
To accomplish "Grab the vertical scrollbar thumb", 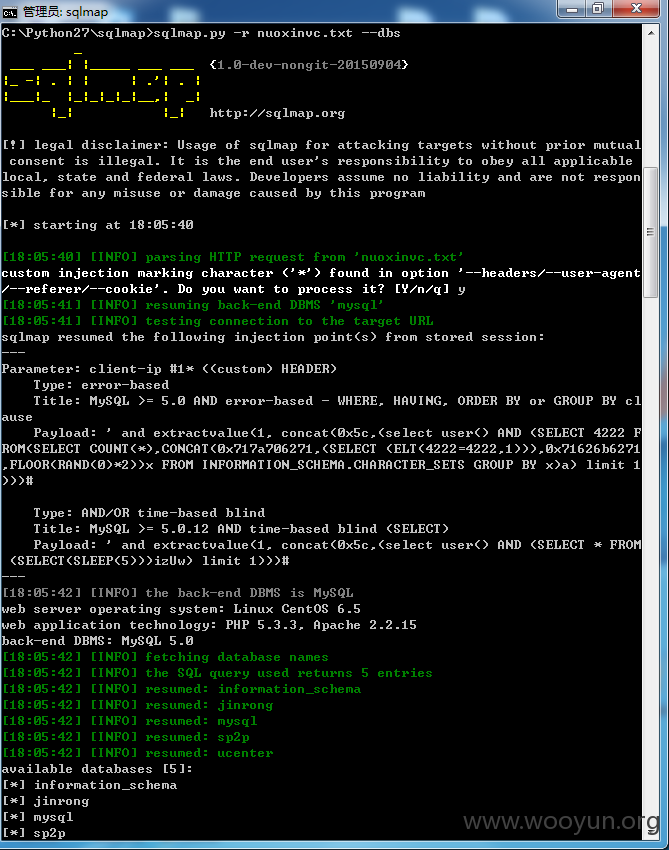I will 651,232.
